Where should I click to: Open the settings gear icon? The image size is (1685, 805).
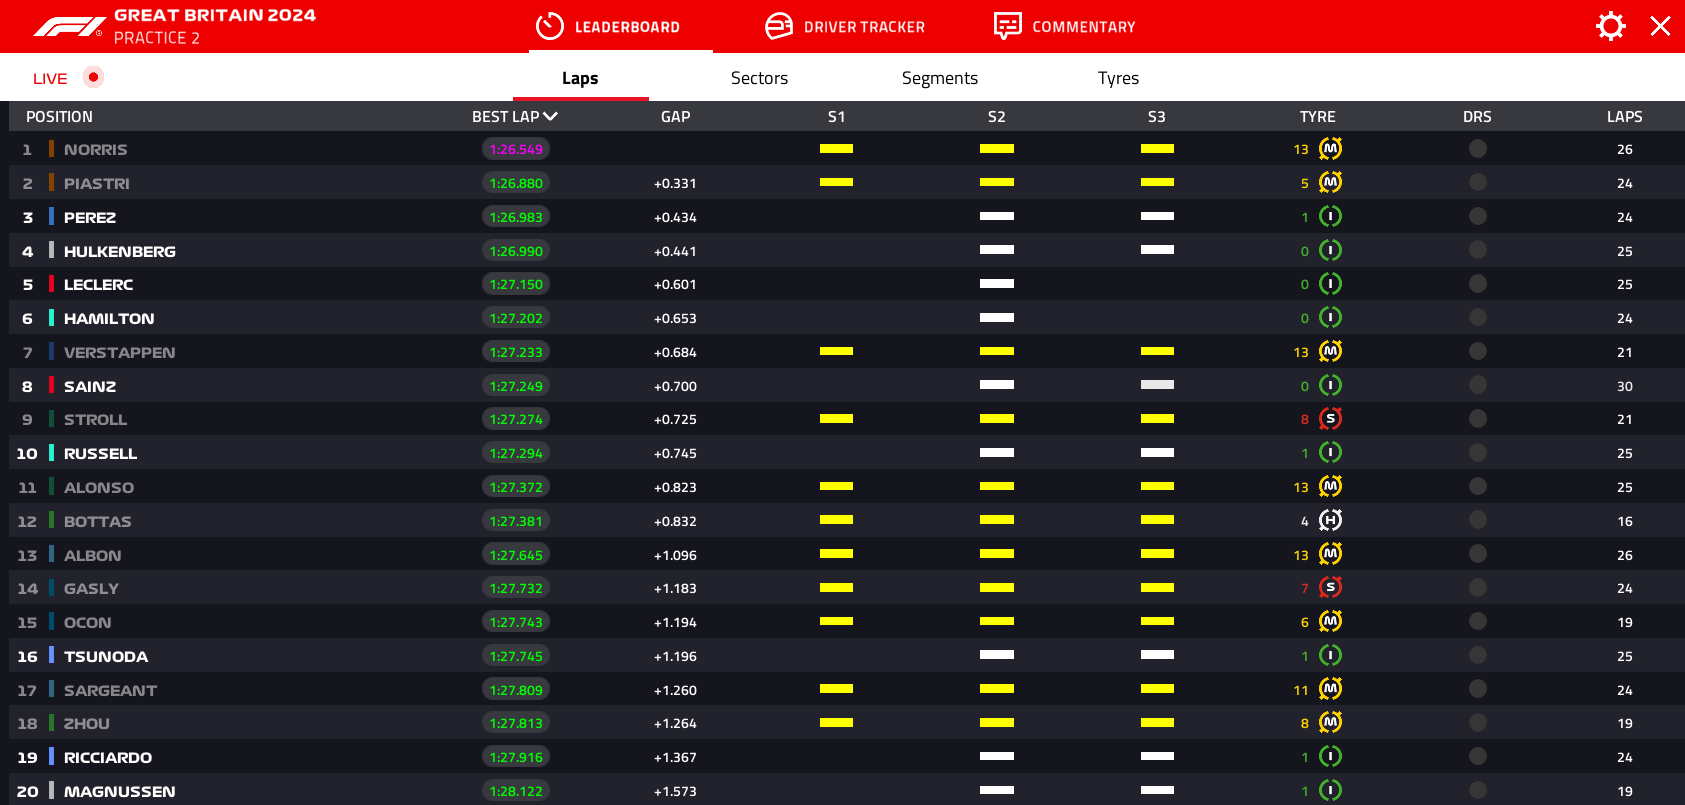click(1610, 26)
